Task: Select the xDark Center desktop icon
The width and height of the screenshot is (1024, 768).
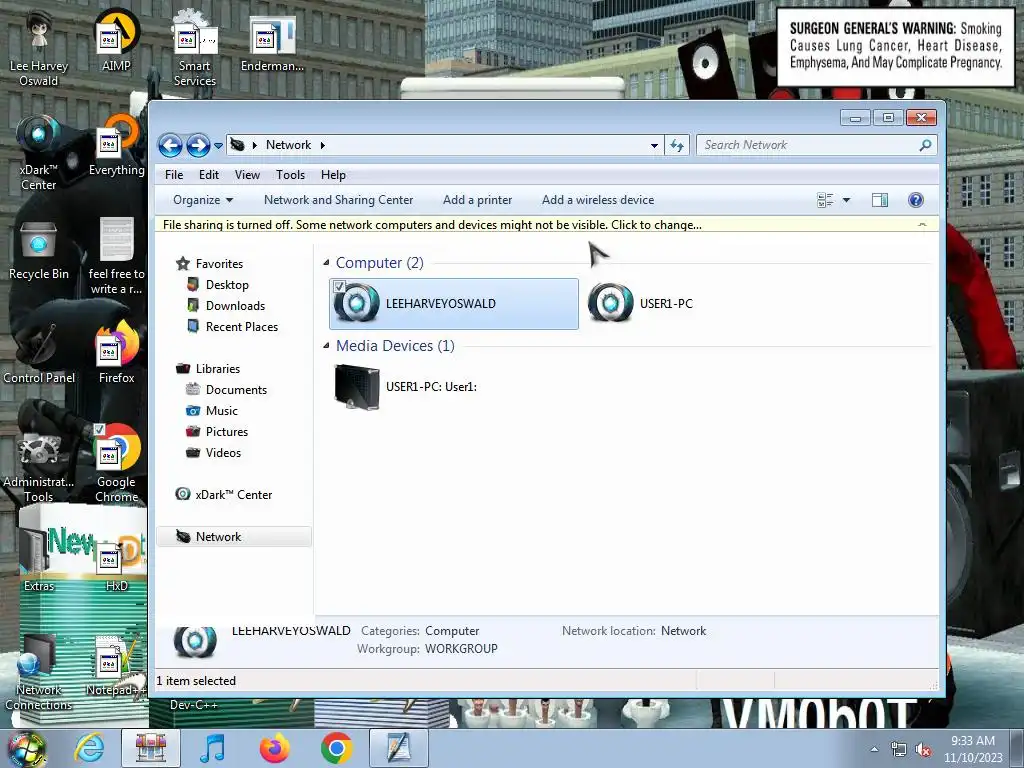Action: point(39,153)
